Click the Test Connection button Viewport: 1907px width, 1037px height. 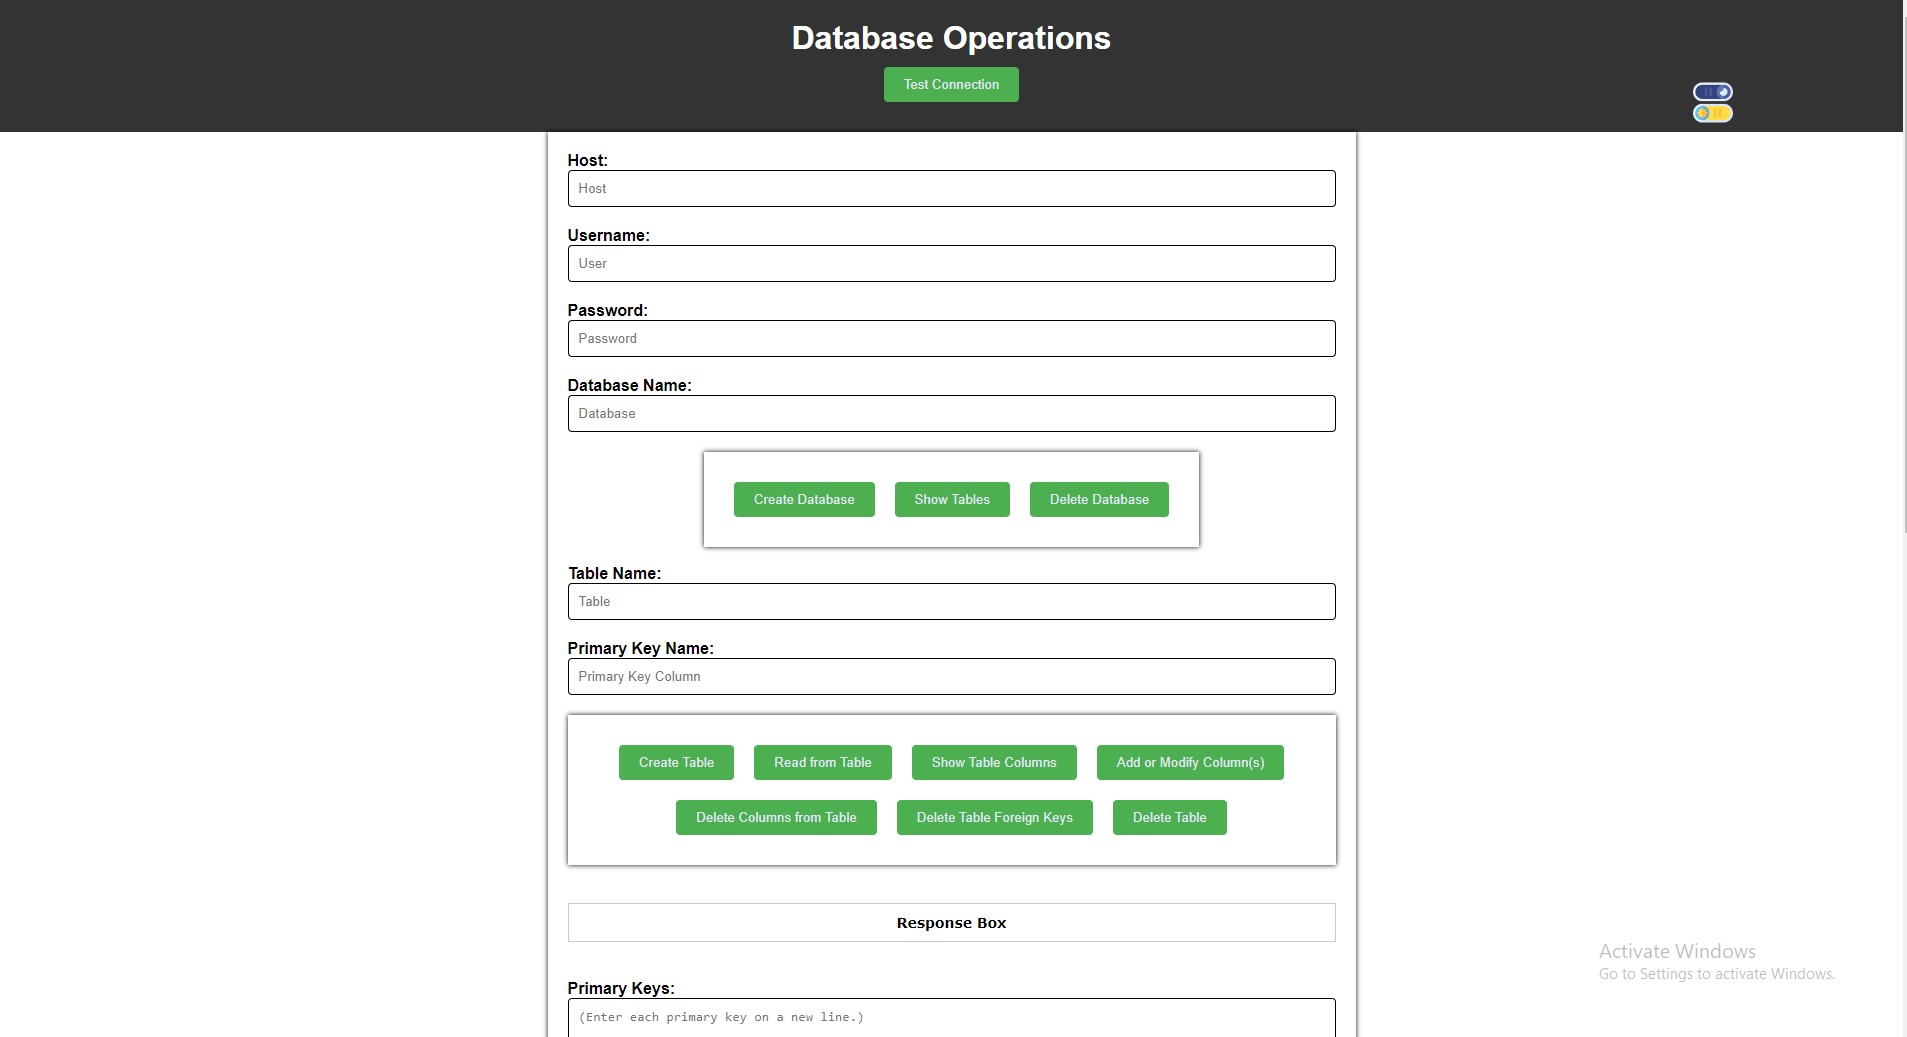(951, 85)
